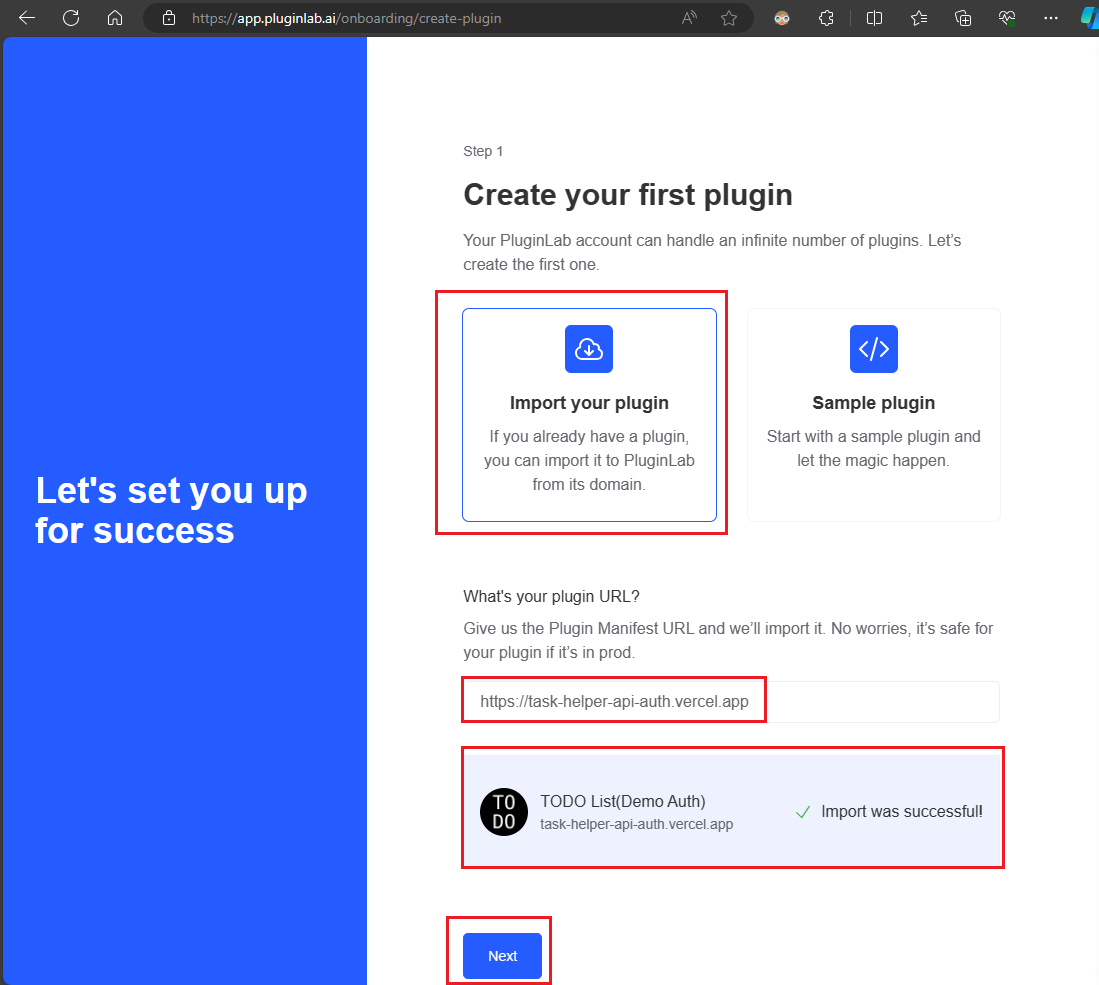
Task: Start Read aloud from the address bar
Action: click(x=688, y=17)
